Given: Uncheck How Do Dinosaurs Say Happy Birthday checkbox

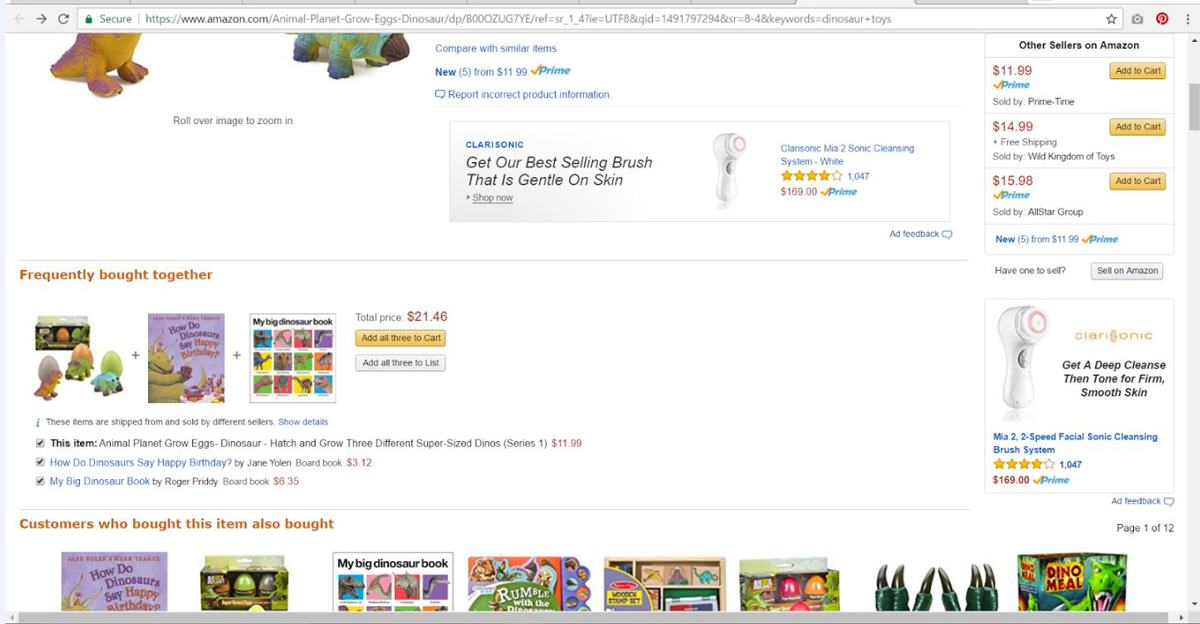Looking at the screenshot, I should click(x=40, y=462).
